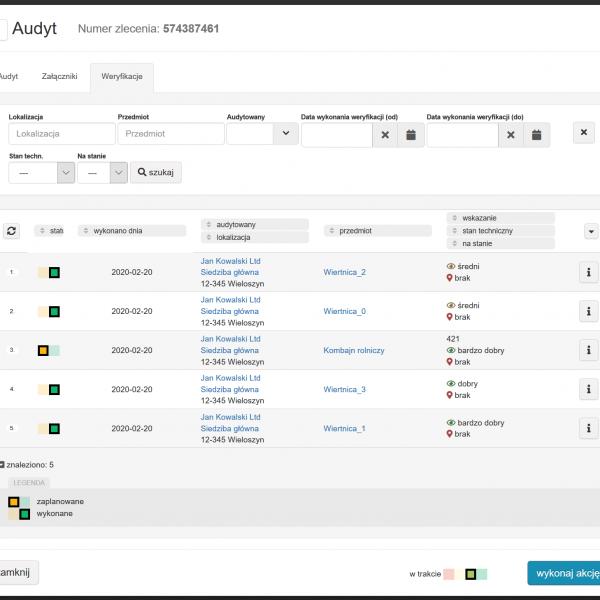Open info details for Wiertnica_2 row
This screenshot has height=600, width=600.
click(x=589, y=272)
